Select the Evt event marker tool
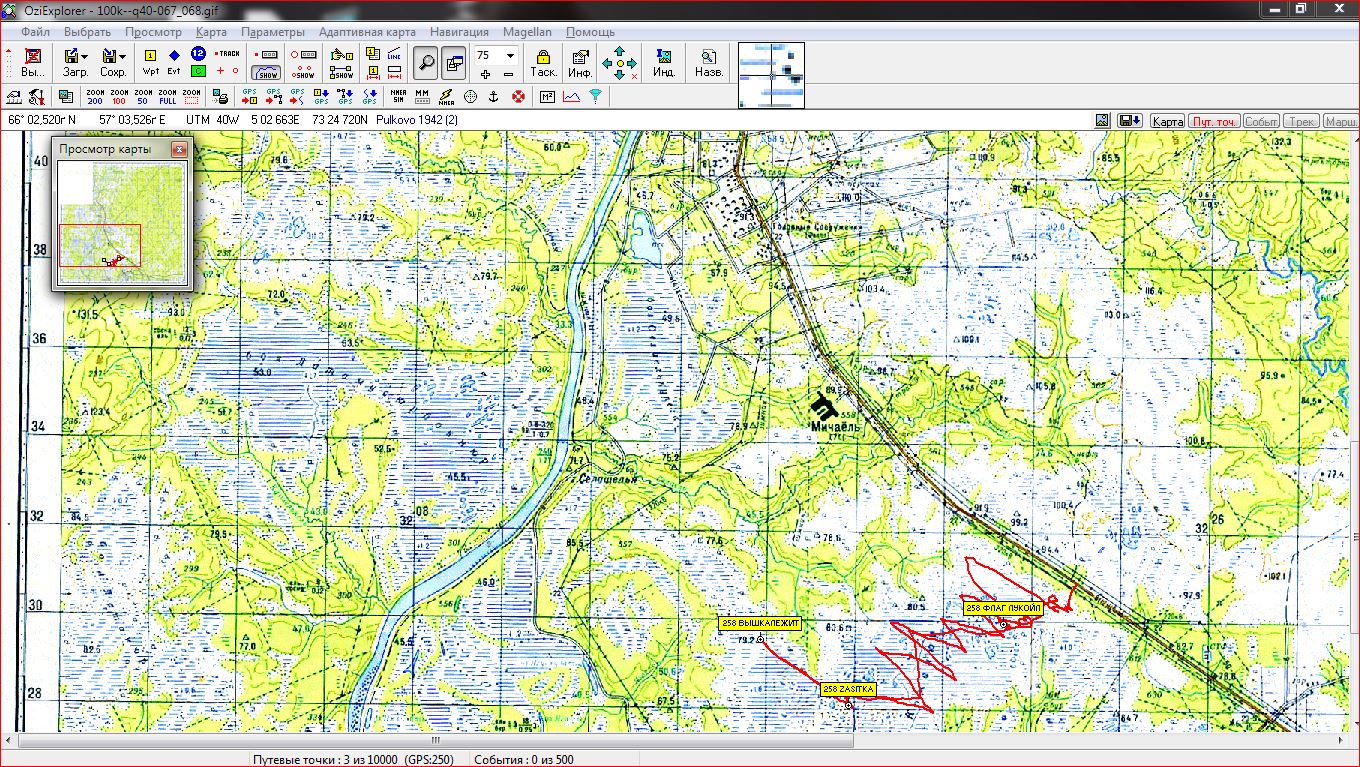 coord(174,62)
